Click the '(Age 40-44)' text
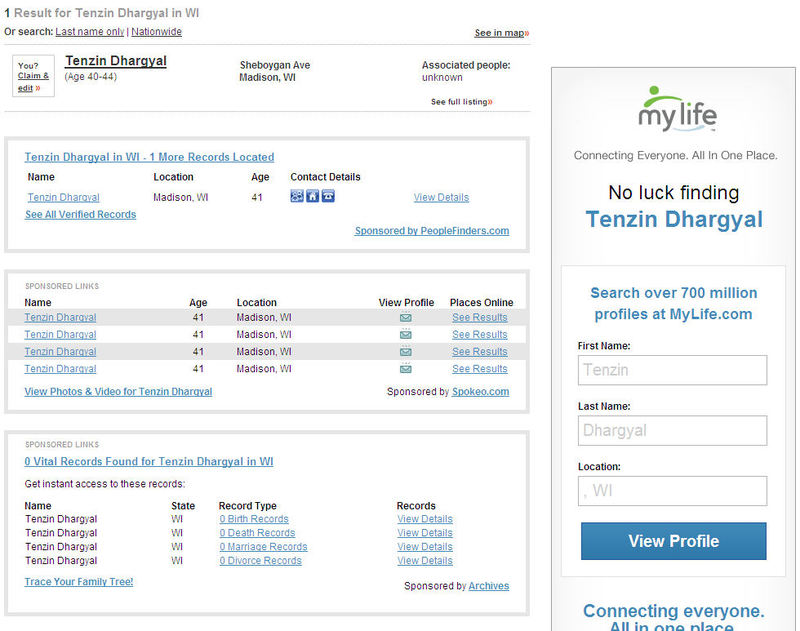 [x=90, y=77]
